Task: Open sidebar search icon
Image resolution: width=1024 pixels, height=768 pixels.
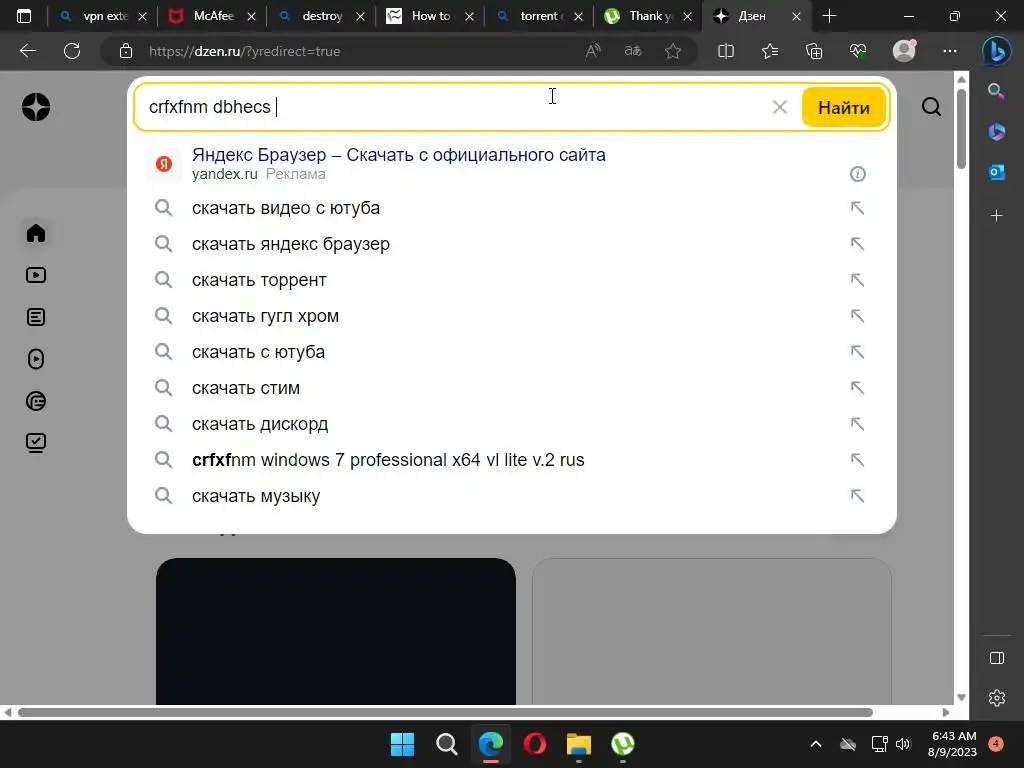Action: [996, 91]
